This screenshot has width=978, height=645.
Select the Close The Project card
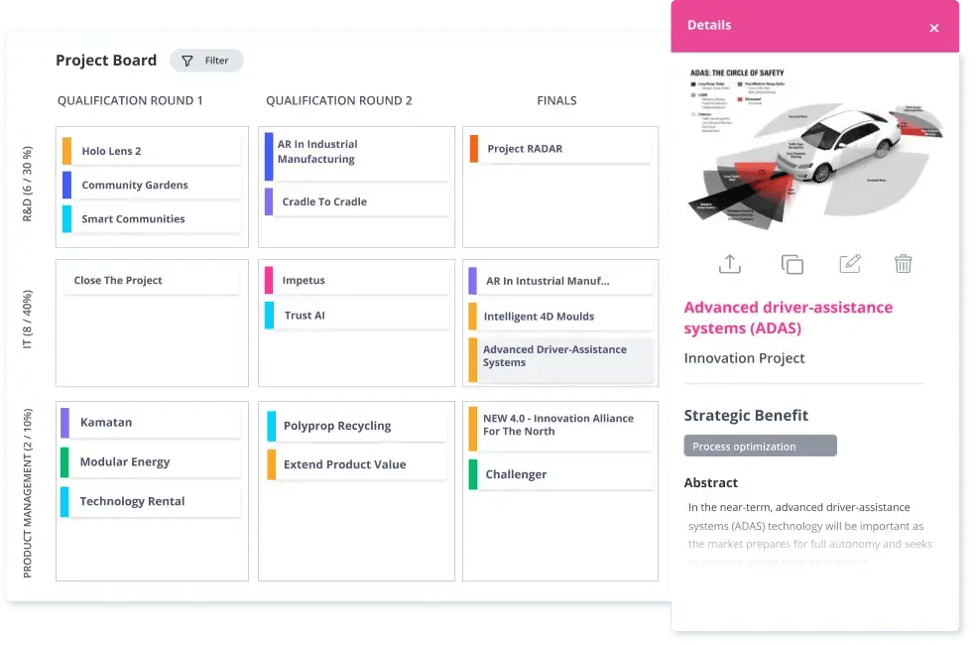pos(152,281)
